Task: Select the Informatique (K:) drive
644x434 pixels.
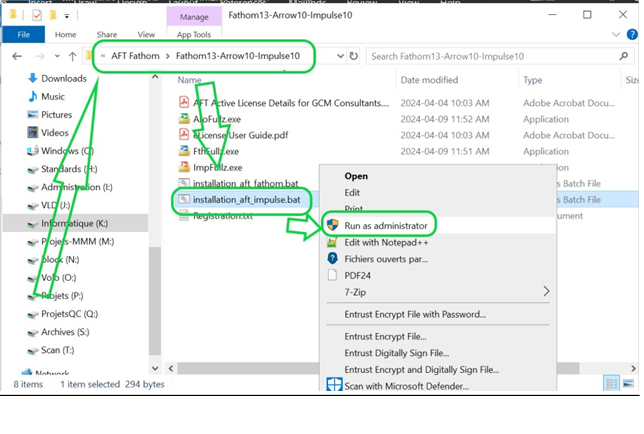Action: [x=75, y=223]
